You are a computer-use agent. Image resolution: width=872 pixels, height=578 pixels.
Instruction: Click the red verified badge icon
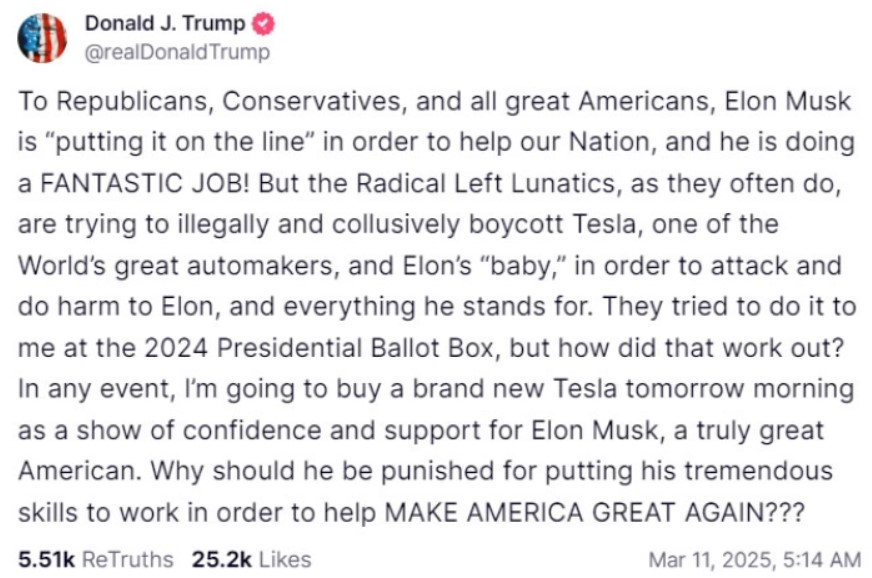click(264, 25)
